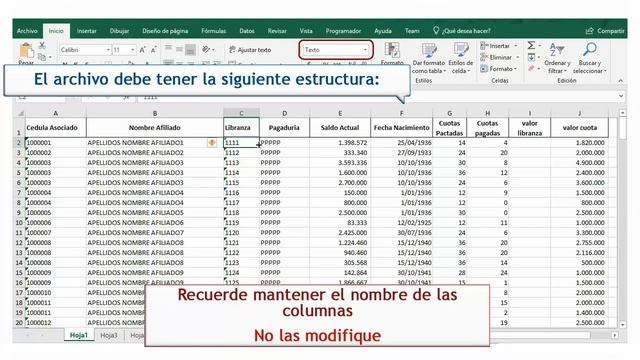Screen dimensions: 640x360
Task: Click the Compartir share button
Action: pos(604,31)
